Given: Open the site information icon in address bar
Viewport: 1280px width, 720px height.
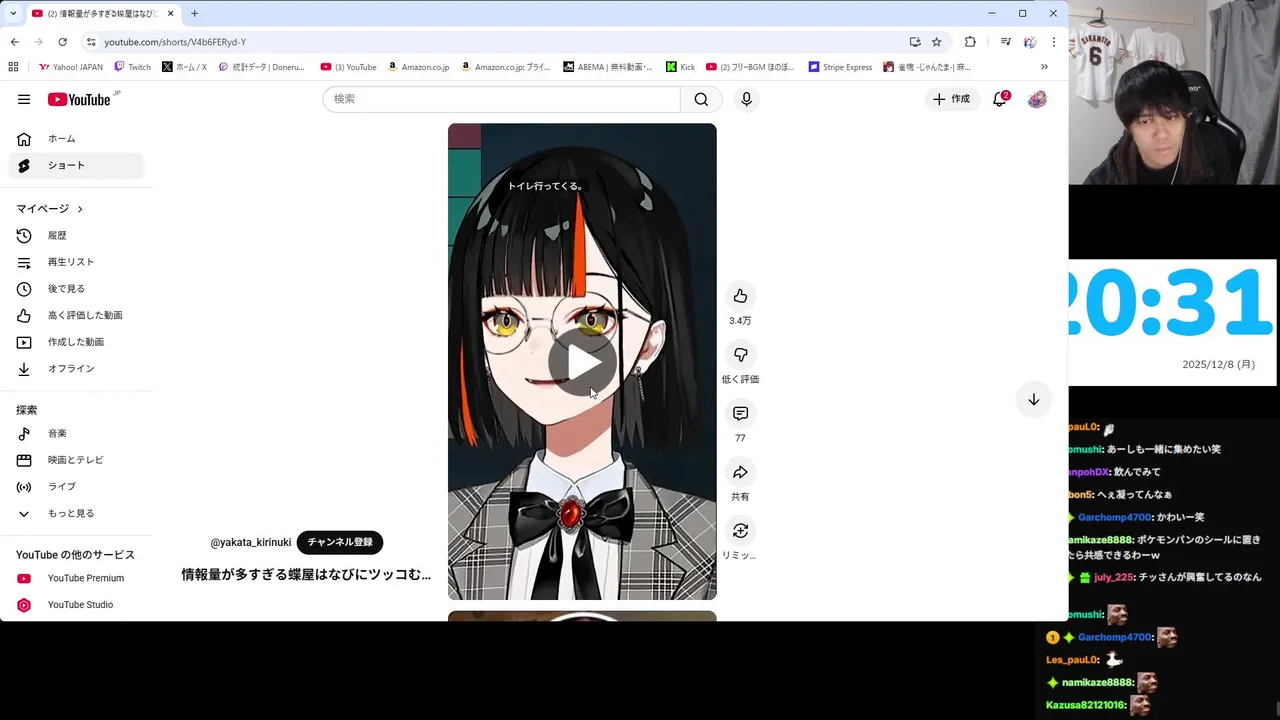Looking at the screenshot, I should click(91, 42).
